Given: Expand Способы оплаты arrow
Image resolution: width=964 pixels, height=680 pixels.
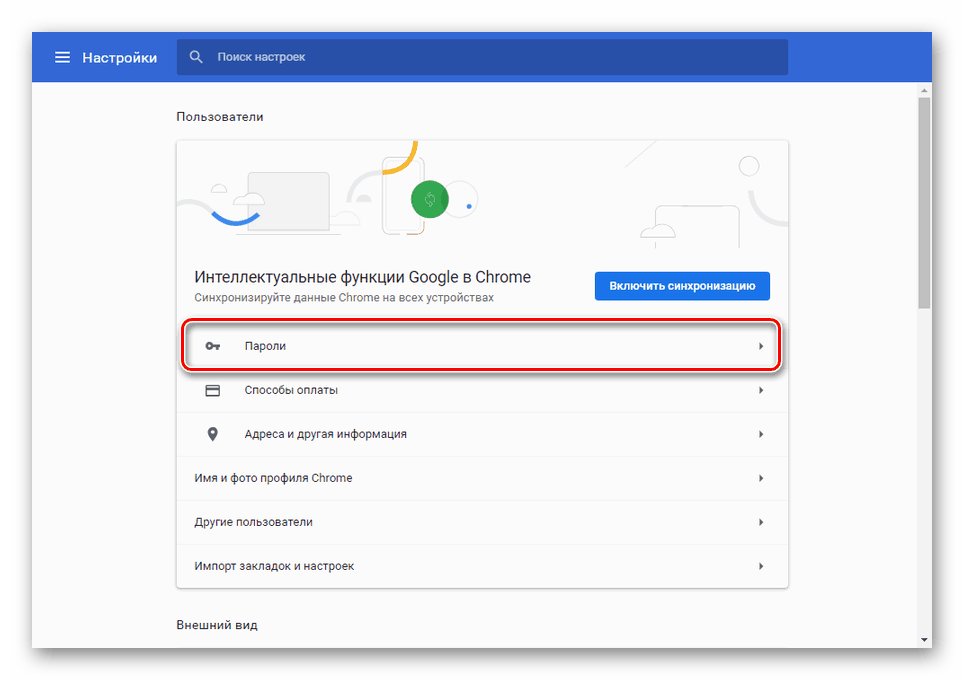Looking at the screenshot, I should [x=761, y=390].
